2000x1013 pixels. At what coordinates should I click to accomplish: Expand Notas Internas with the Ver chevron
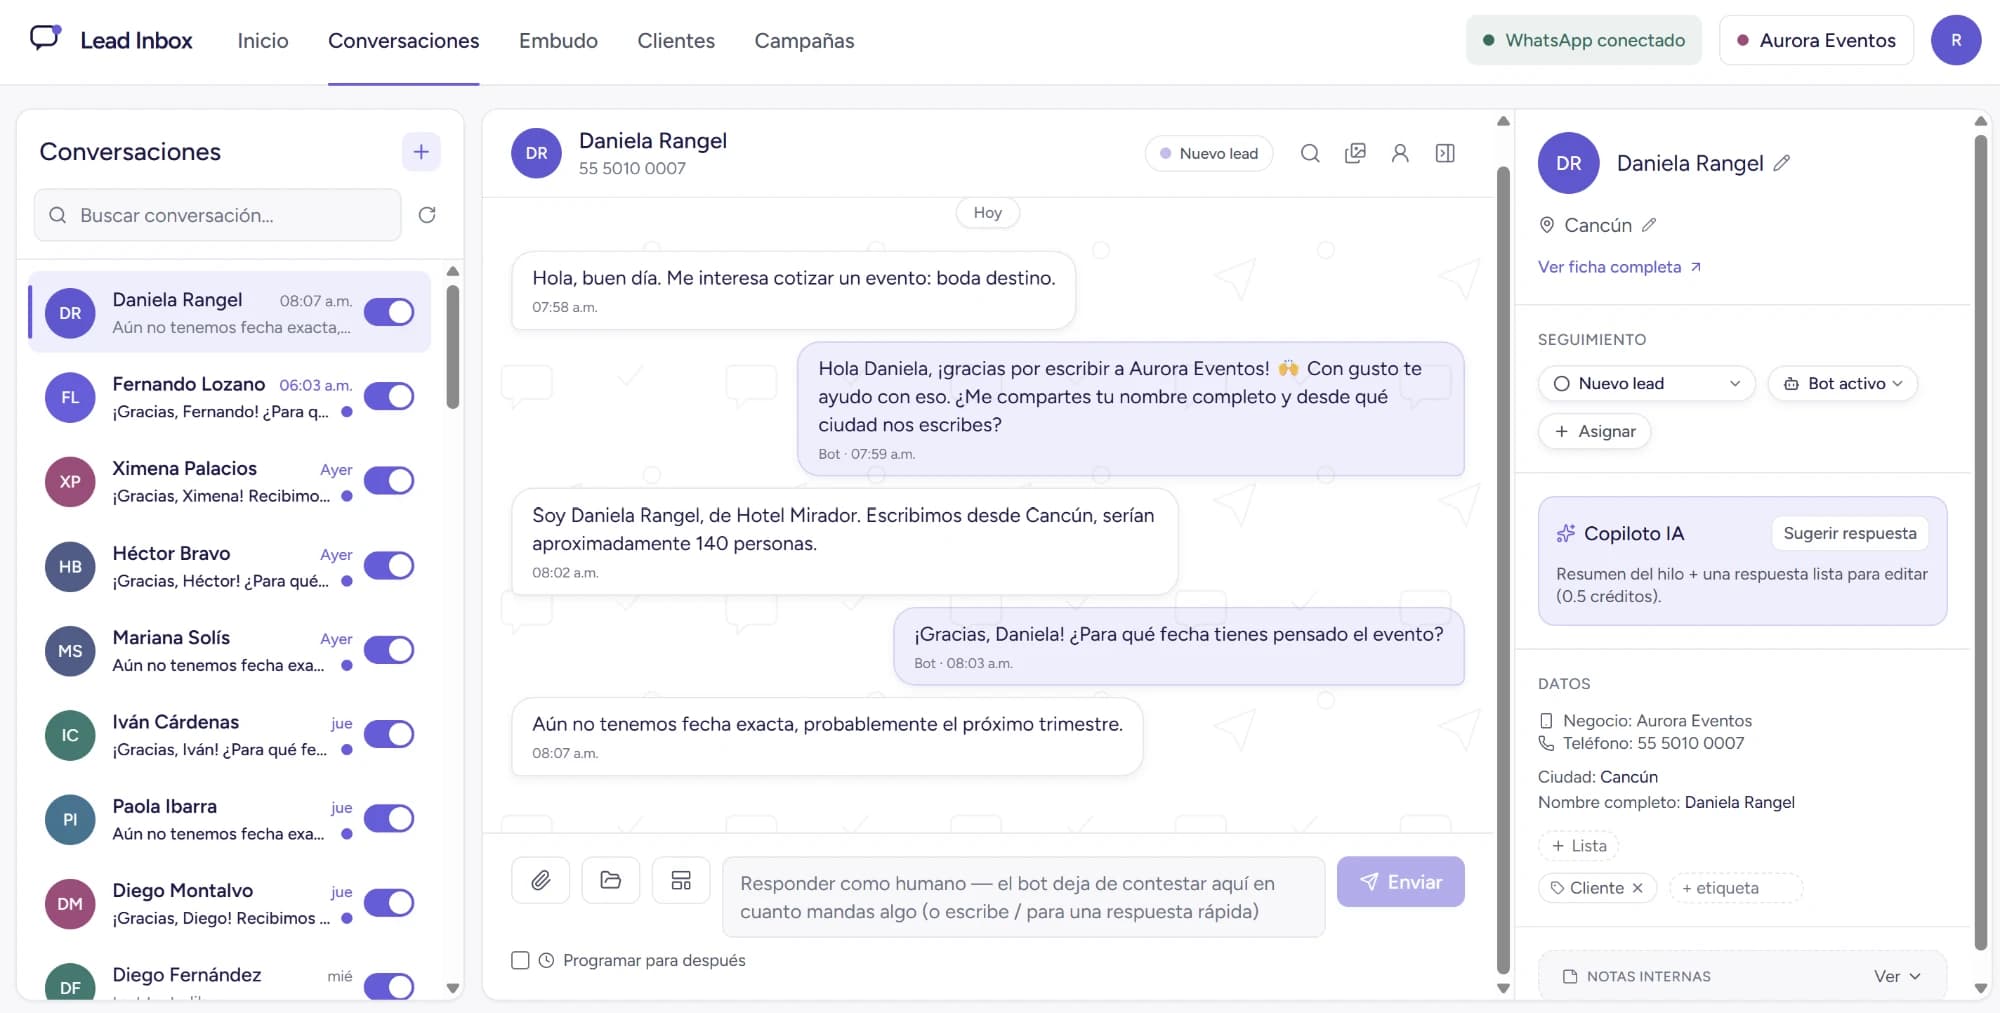(x=1897, y=976)
